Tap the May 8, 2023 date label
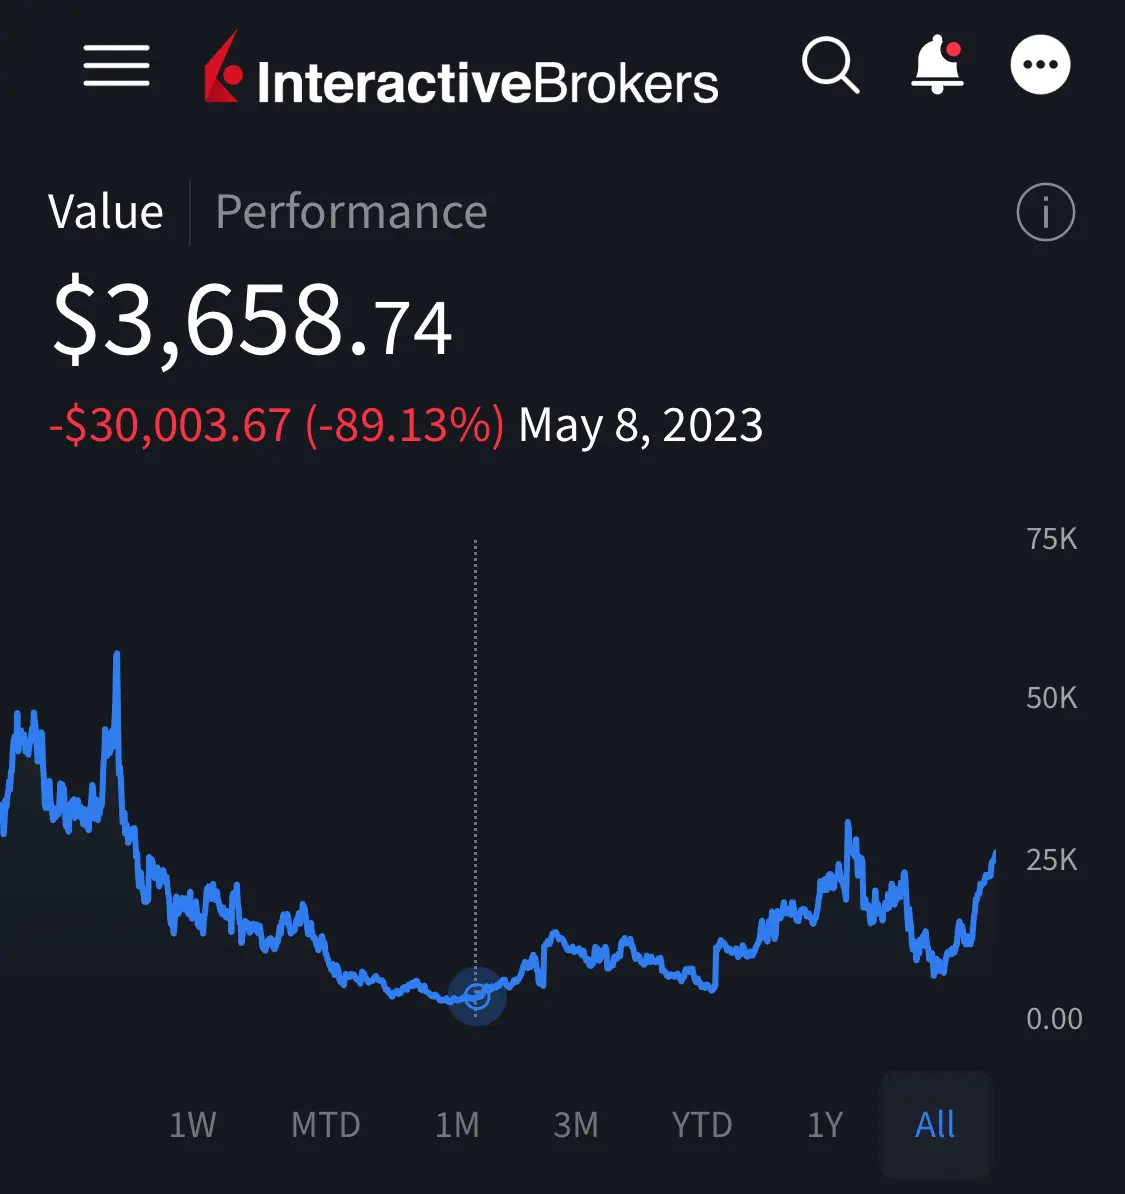The image size is (1125, 1194). (641, 424)
